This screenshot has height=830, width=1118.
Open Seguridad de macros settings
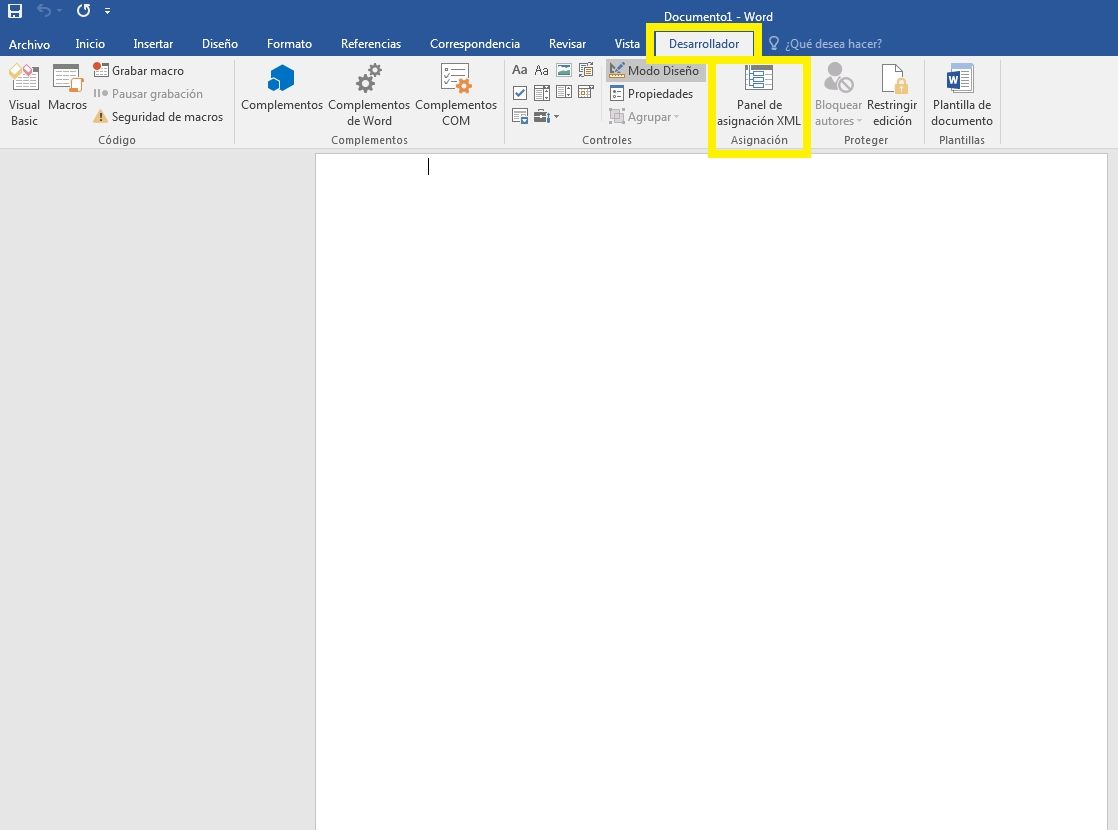(x=158, y=117)
